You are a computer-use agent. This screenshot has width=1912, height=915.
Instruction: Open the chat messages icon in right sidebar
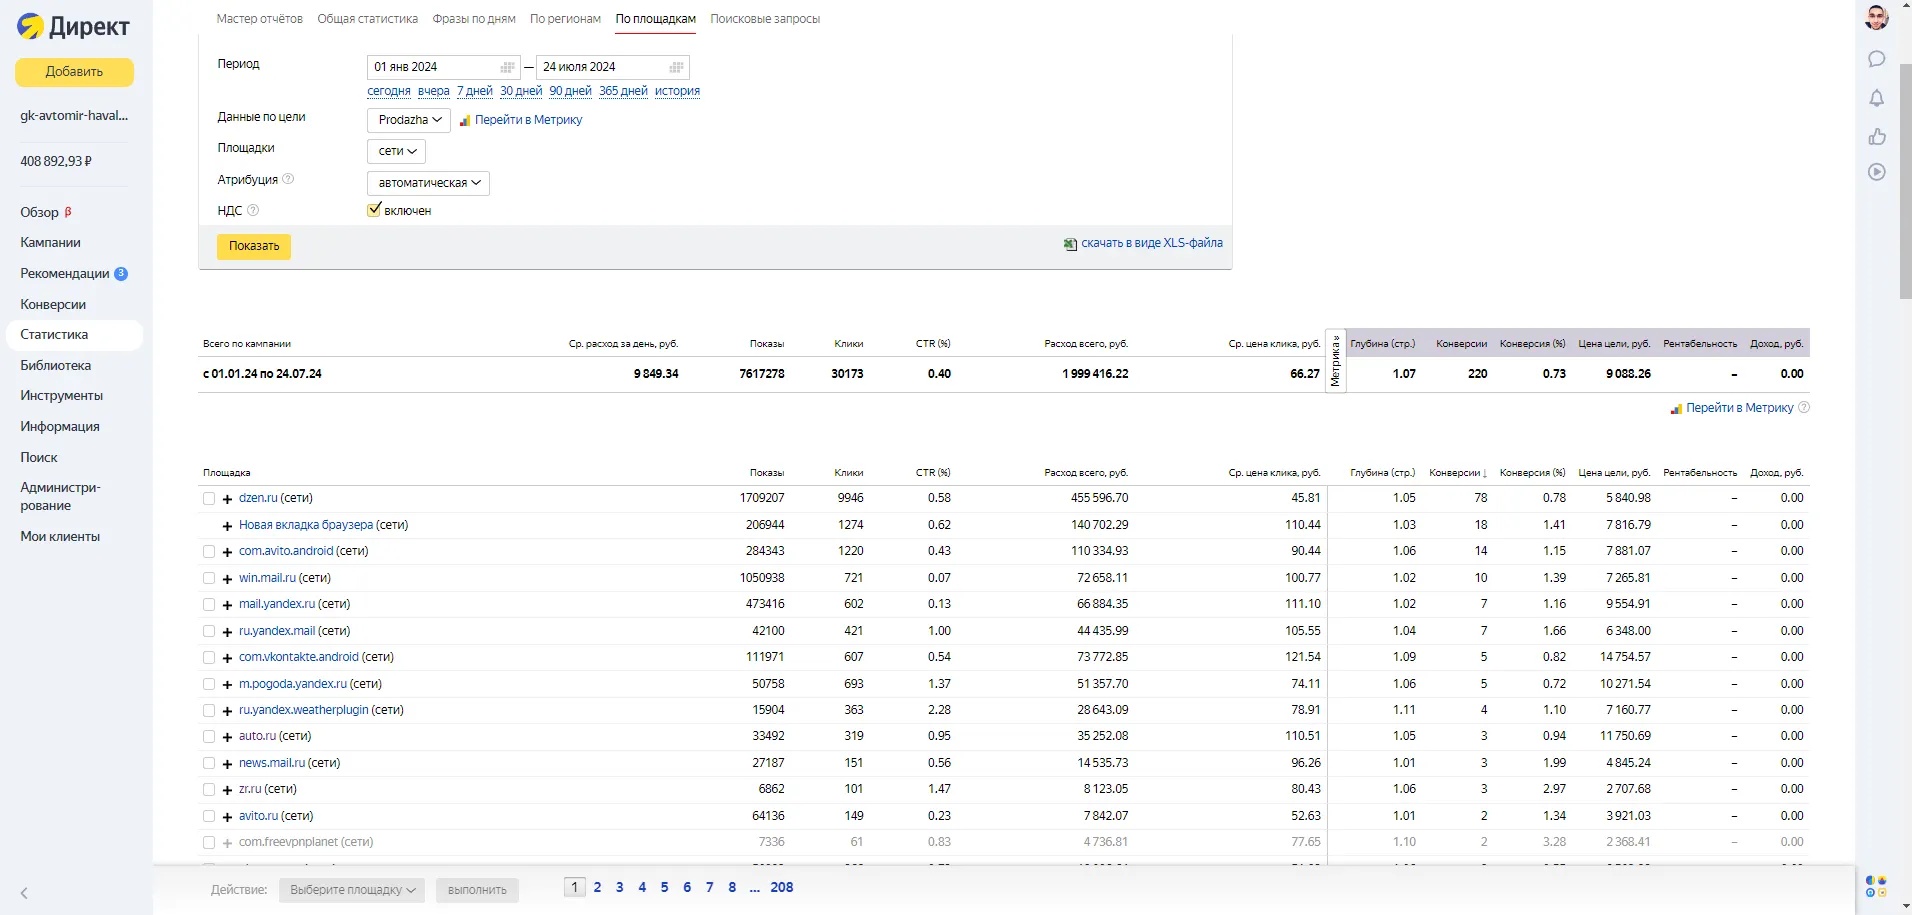[x=1877, y=59]
